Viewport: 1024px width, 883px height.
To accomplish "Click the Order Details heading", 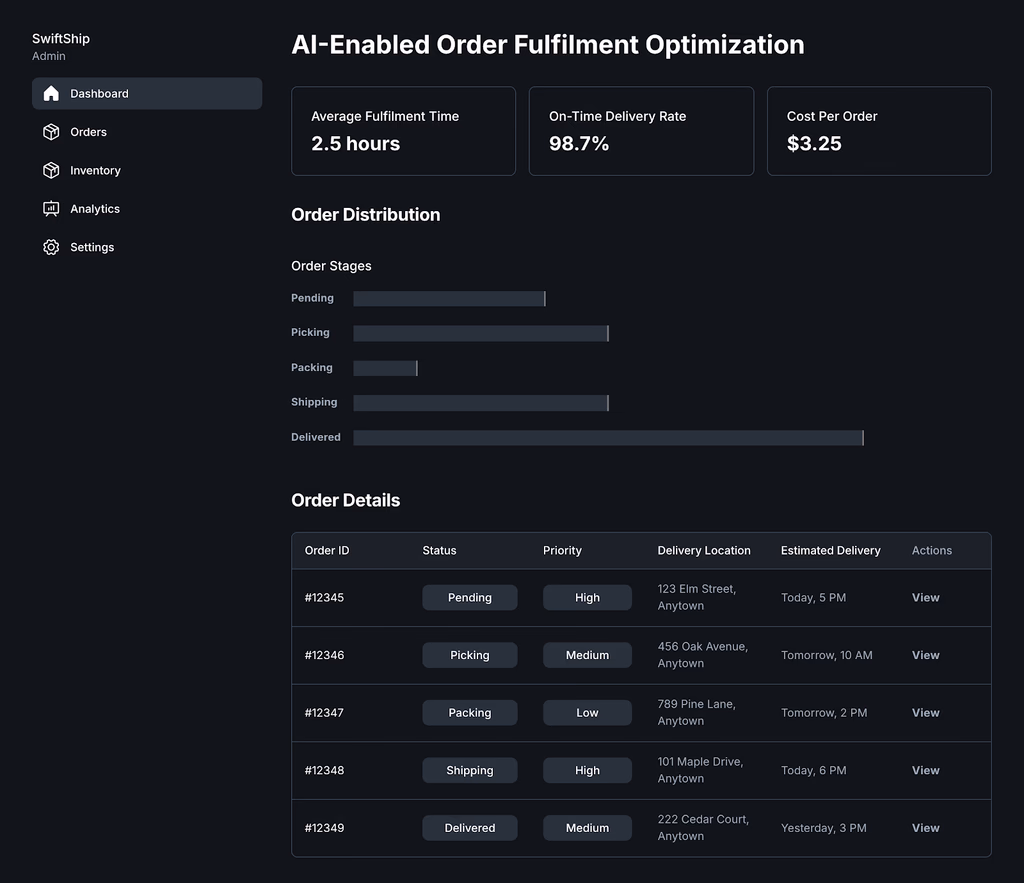I will point(345,500).
